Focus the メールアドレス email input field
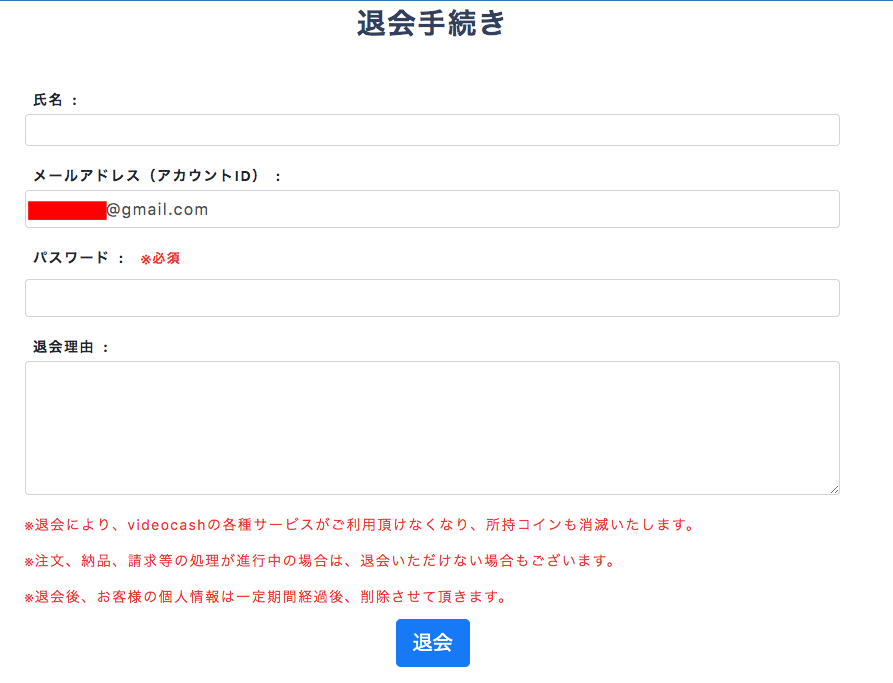Viewport: 893px width, 683px height. (432, 209)
